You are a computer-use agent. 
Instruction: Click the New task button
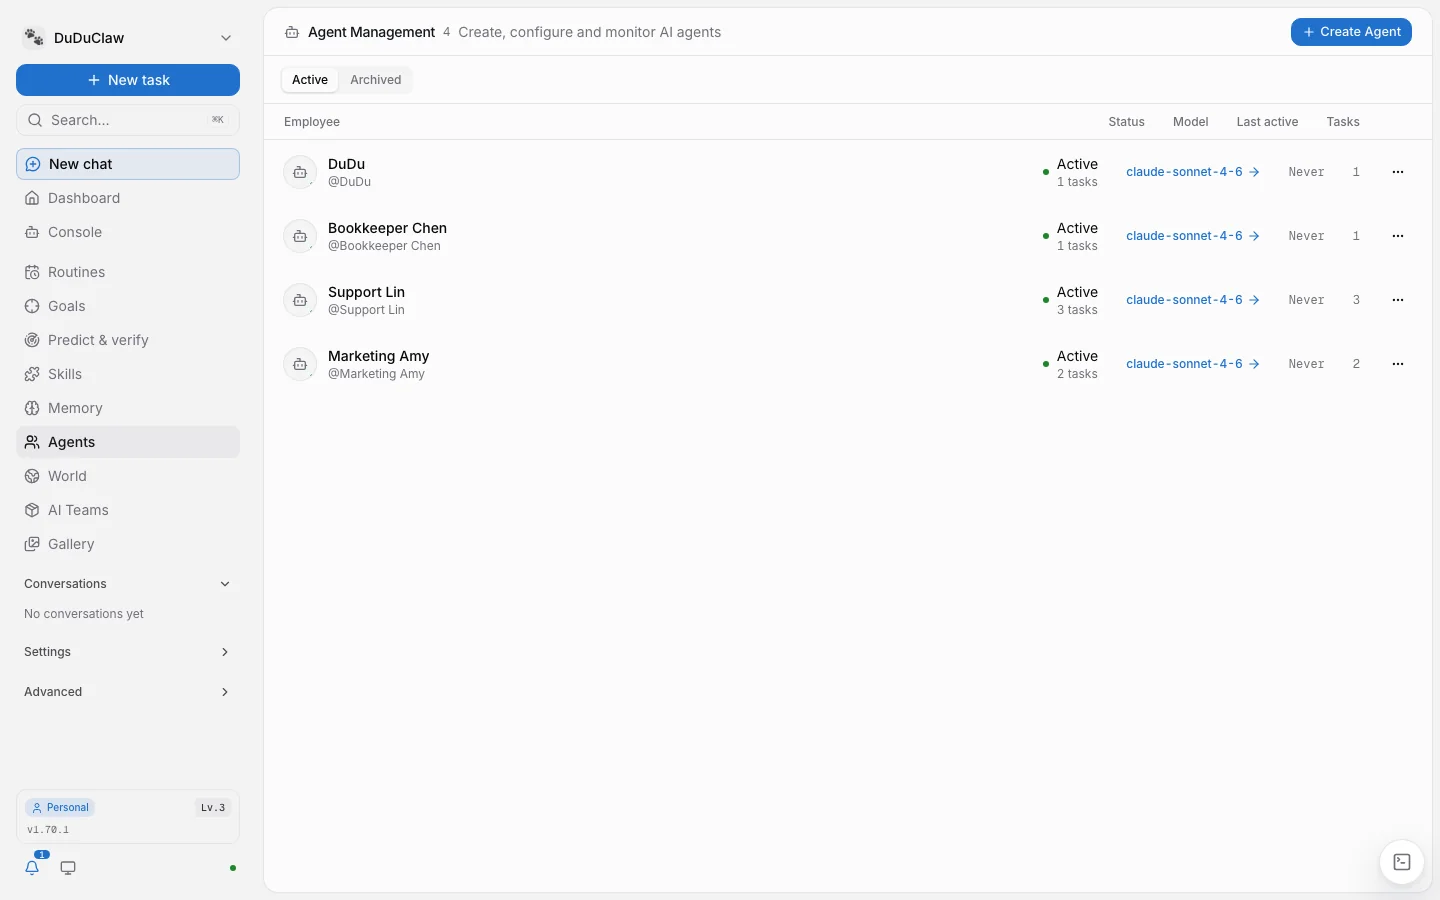click(128, 80)
